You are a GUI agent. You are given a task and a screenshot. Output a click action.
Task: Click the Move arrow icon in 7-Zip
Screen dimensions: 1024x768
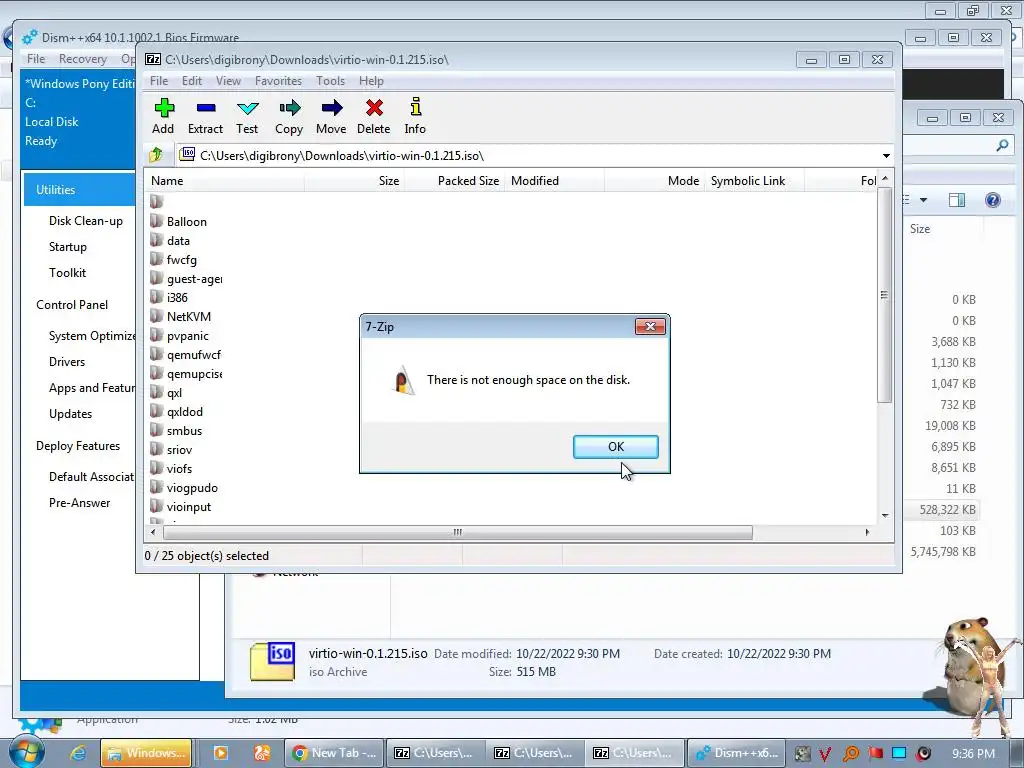(332, 107)
